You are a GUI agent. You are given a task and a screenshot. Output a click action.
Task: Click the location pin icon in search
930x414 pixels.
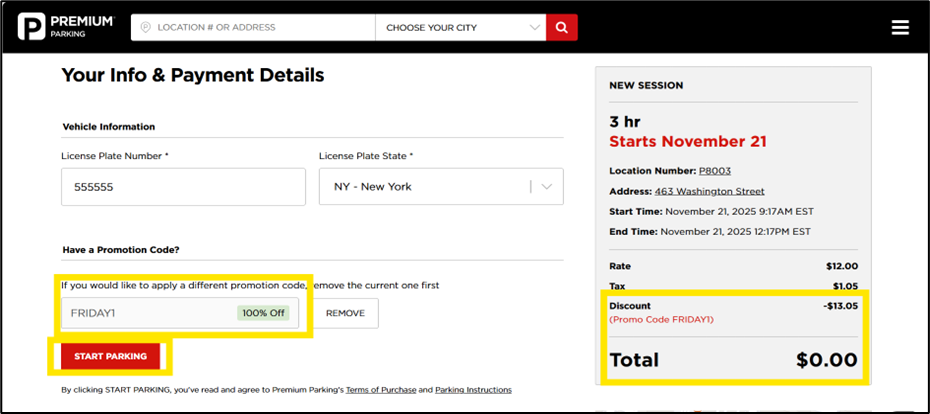[x=145, y=27]
